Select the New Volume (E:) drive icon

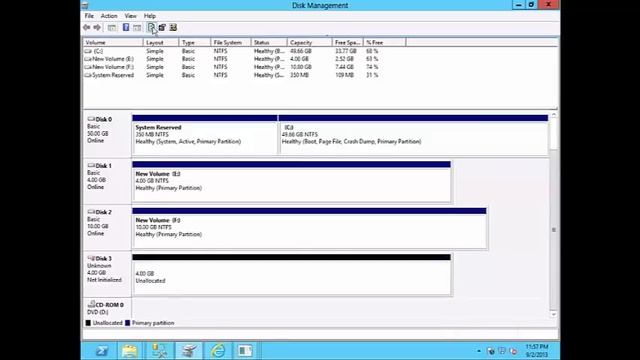88,59
